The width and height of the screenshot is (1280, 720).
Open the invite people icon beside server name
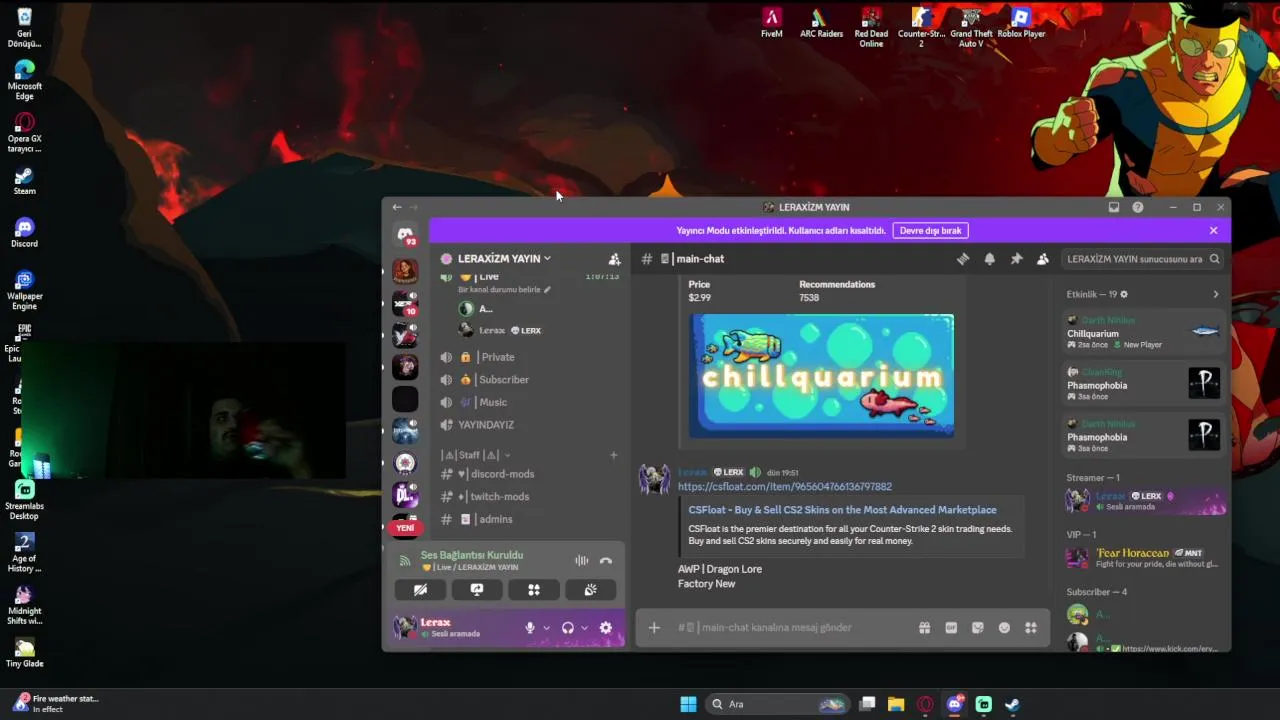pos(614,259)
